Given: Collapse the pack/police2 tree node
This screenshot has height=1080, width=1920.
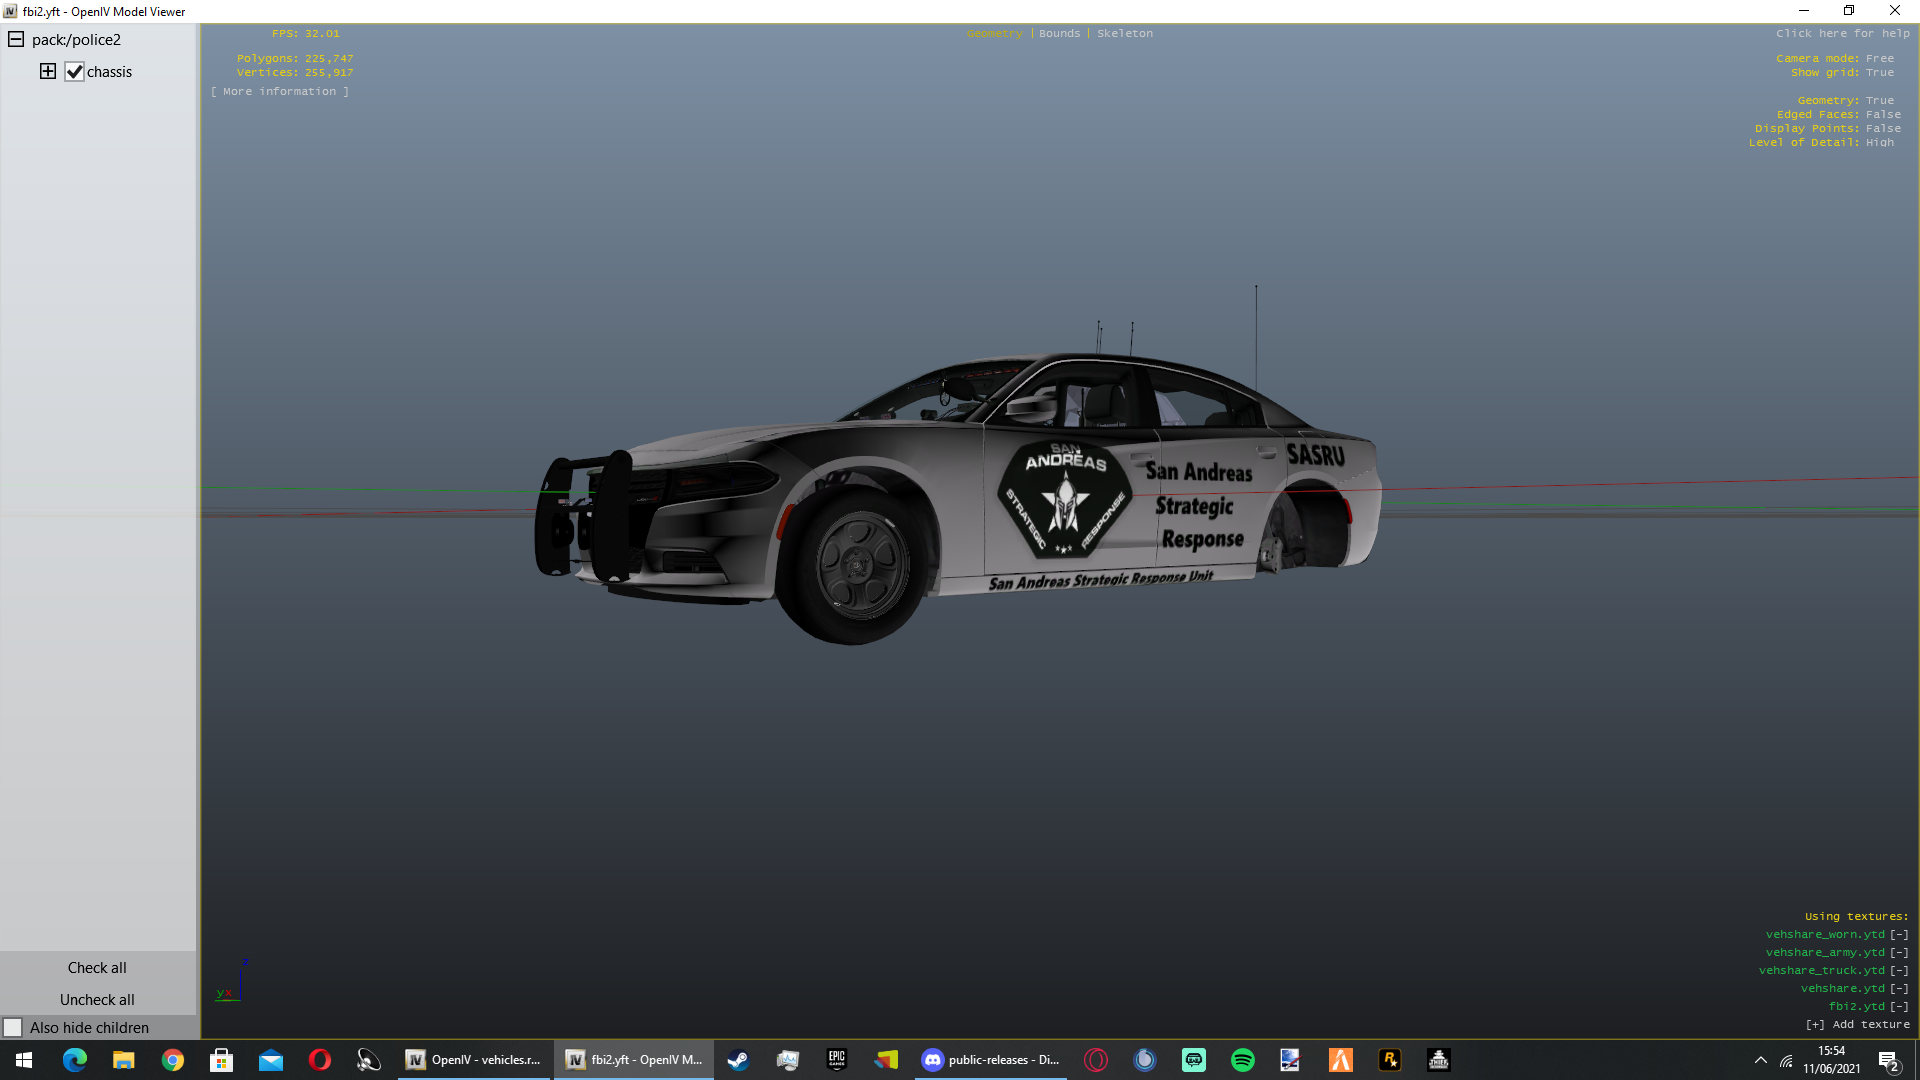Looking at the screenshot, I should coord(16,39).
